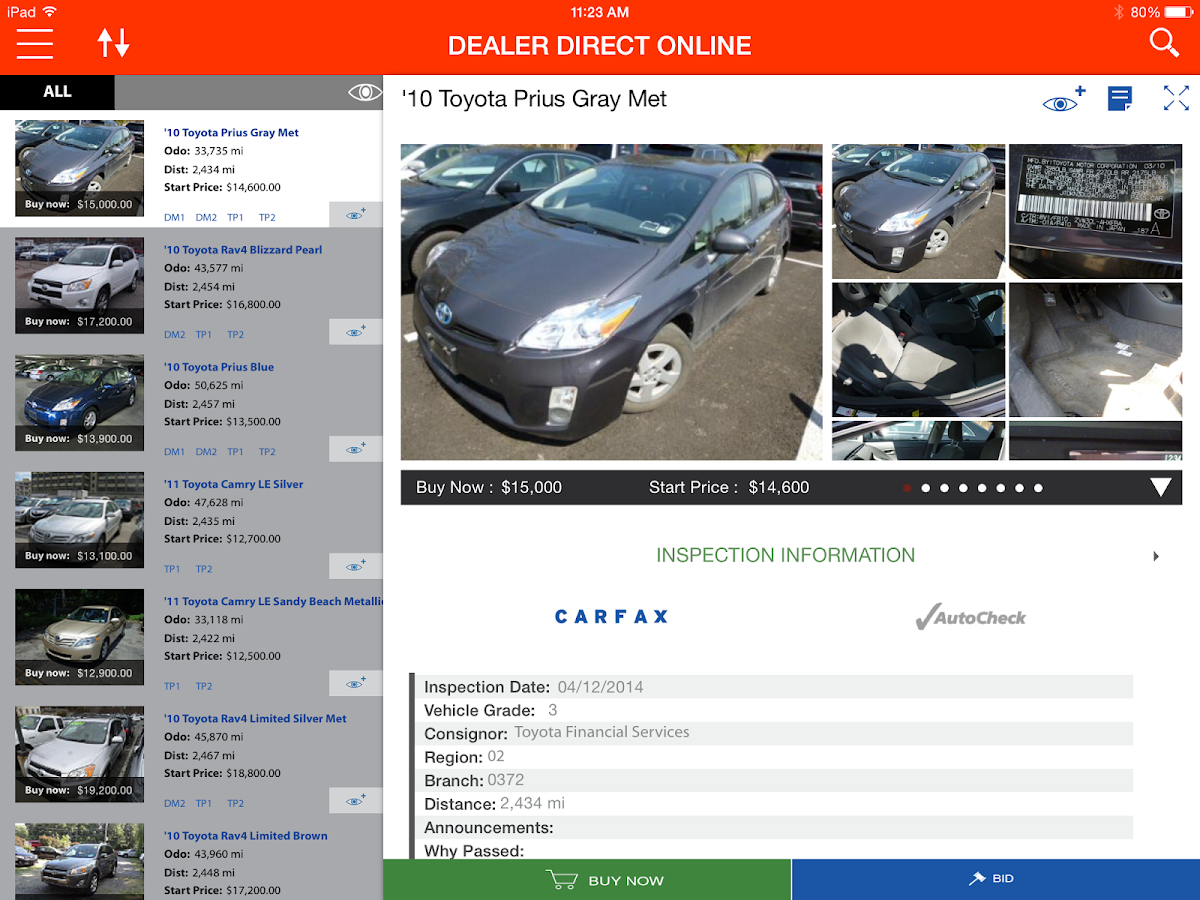View the main large Prius photo
This screenshot has height=900, width=1200.
coord(611,302)
